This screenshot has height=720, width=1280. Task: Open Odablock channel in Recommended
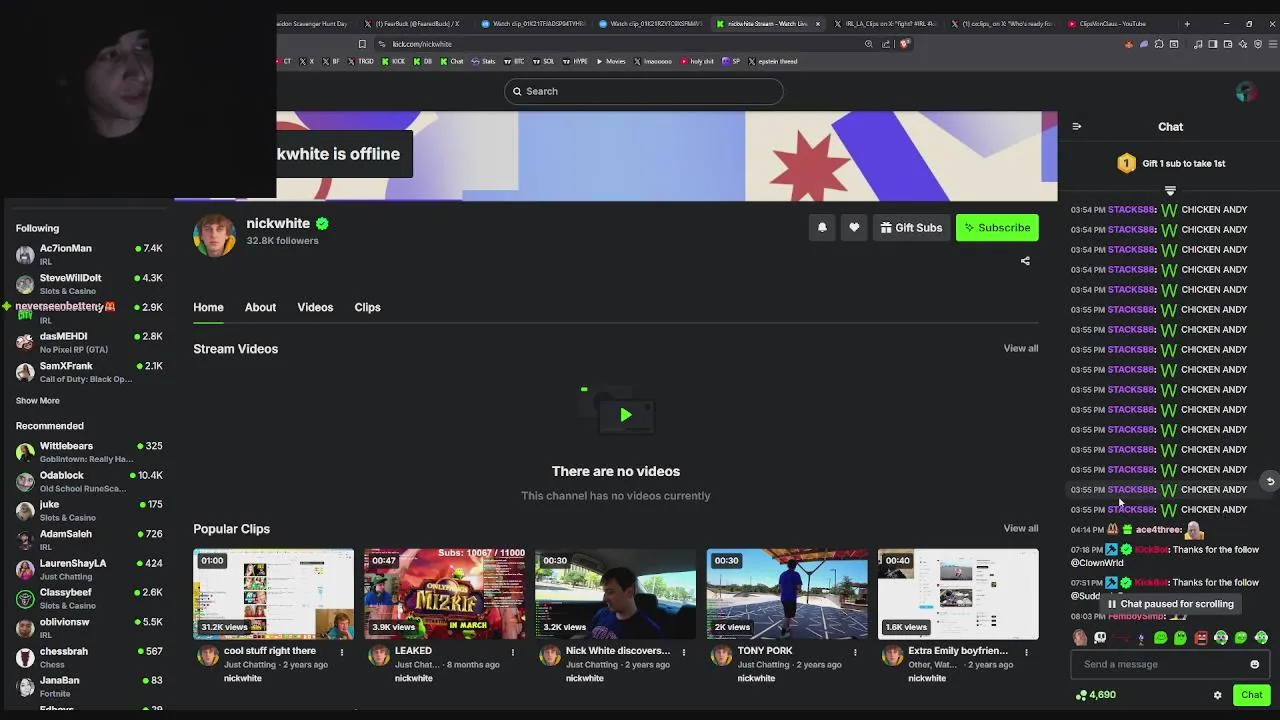pos(88,481)
